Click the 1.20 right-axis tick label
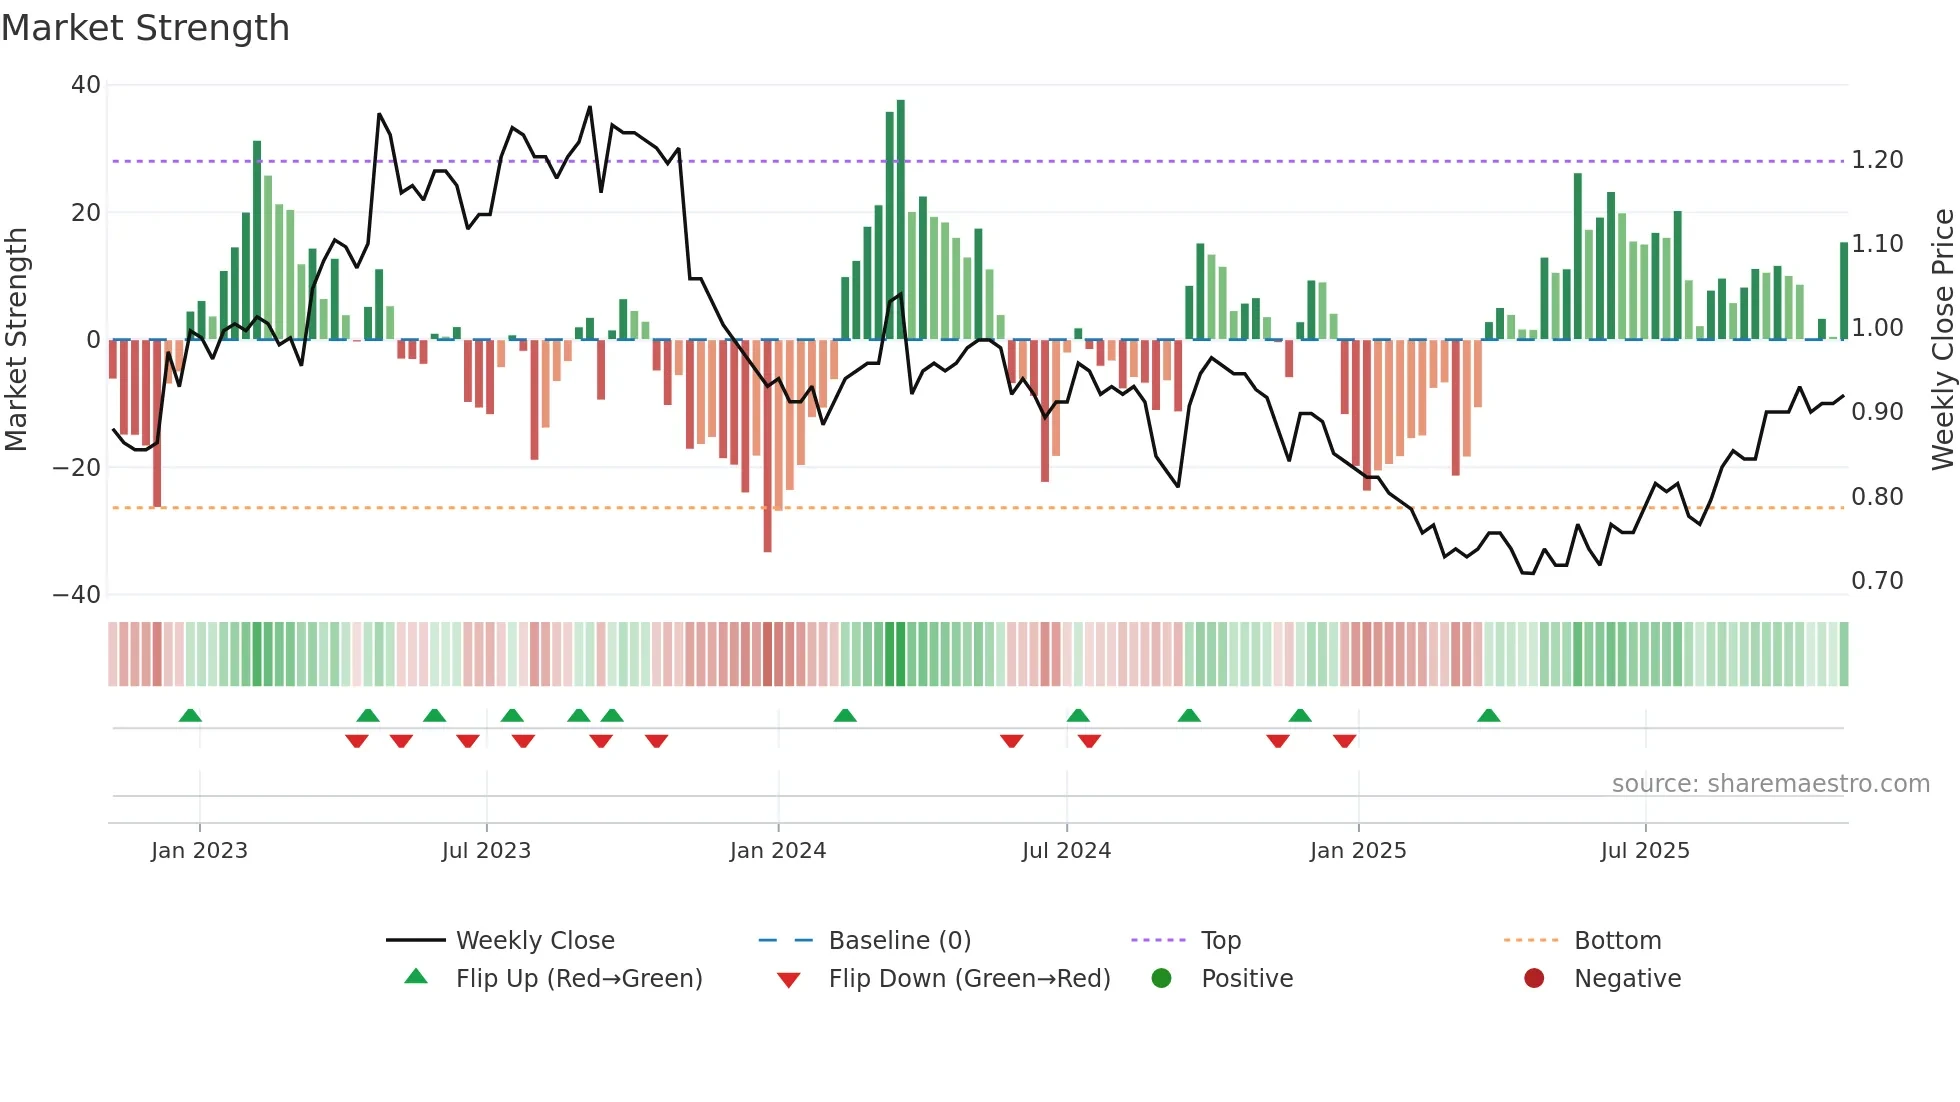 1877,160
